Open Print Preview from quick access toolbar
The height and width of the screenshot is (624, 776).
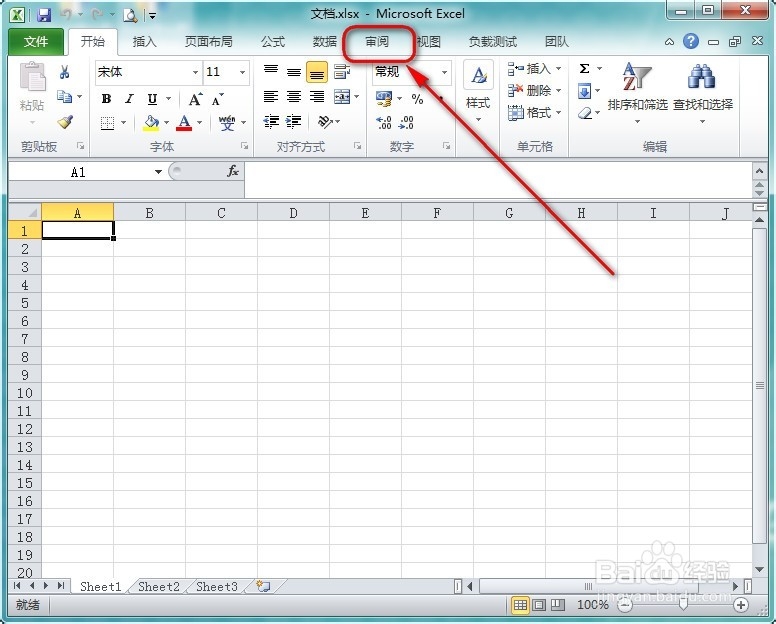130,15
